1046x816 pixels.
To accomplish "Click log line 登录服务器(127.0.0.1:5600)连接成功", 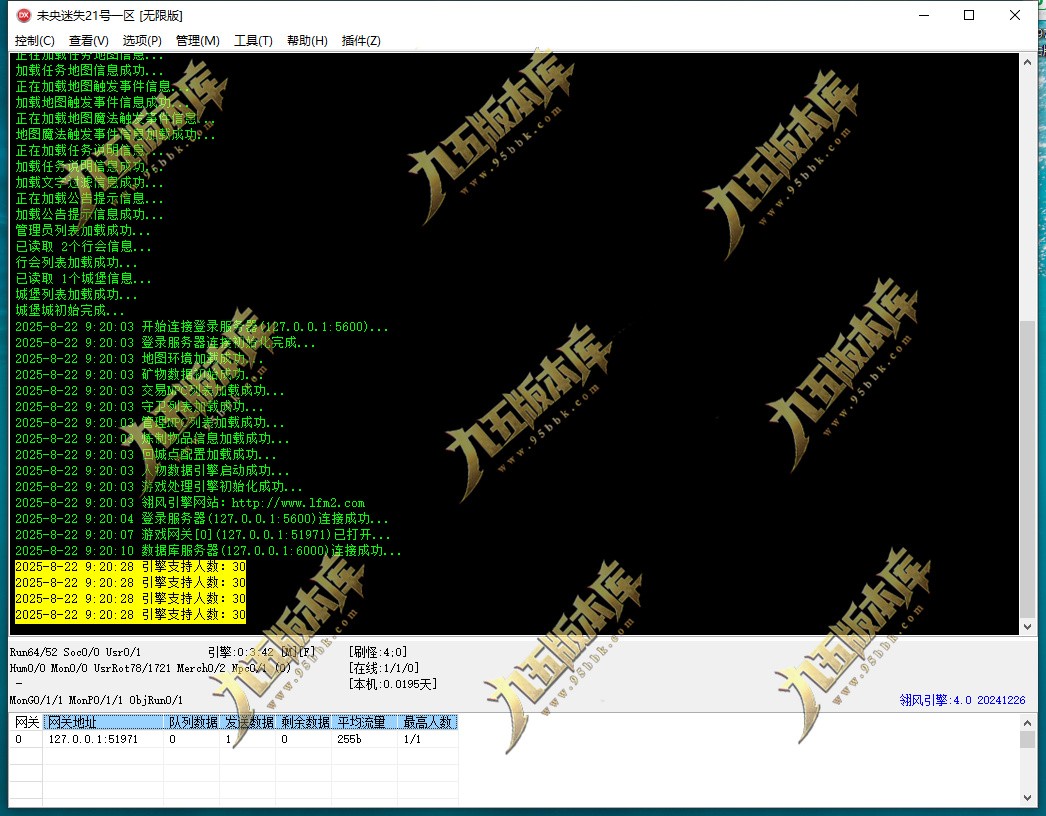I will 201,518.
